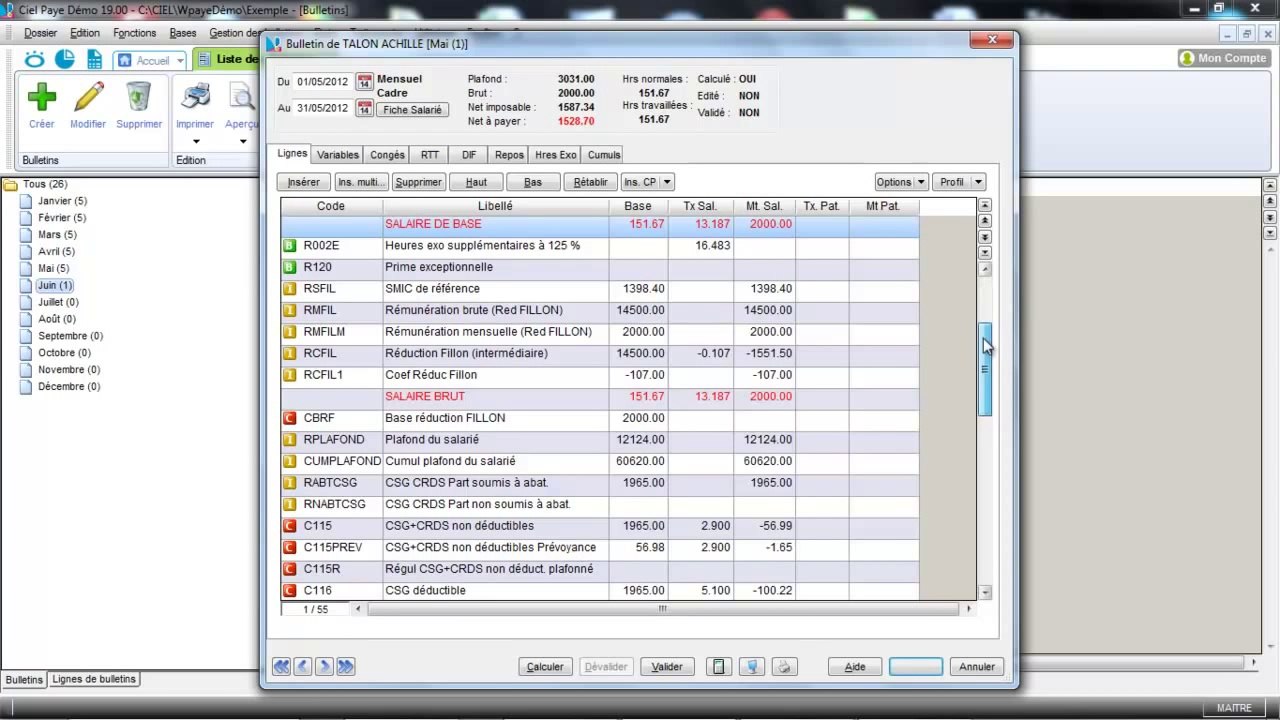Select Tous (26) in the month tree
The width and height of the screenshot is (1280, 720).
45,184
